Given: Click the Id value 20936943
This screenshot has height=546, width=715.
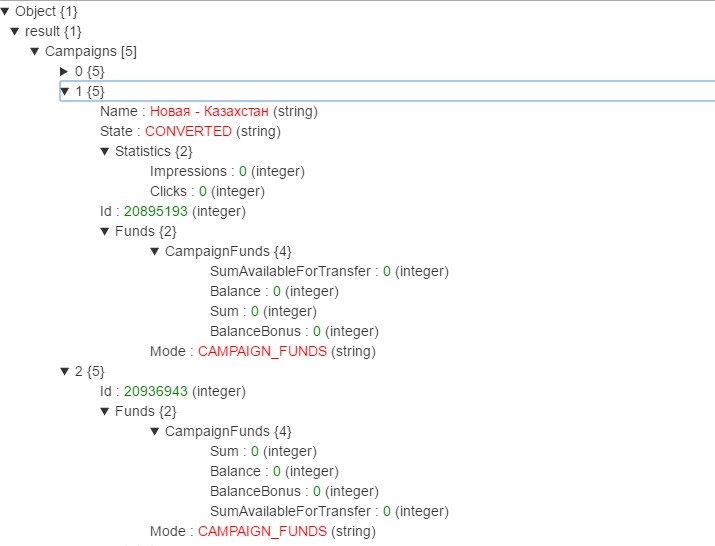Looking at the screenshot, I should coord(156,391).
